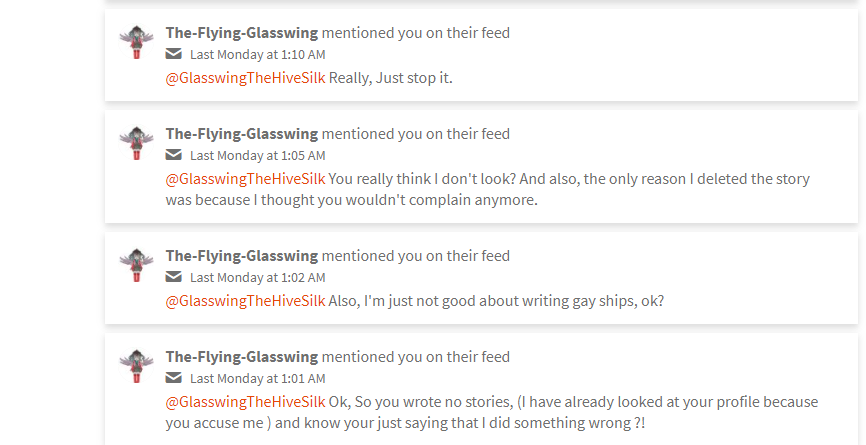Click 'Last Monday at 1:01 AM' timestamp
The width and height of the screenshot is (866, 445).
257,379
